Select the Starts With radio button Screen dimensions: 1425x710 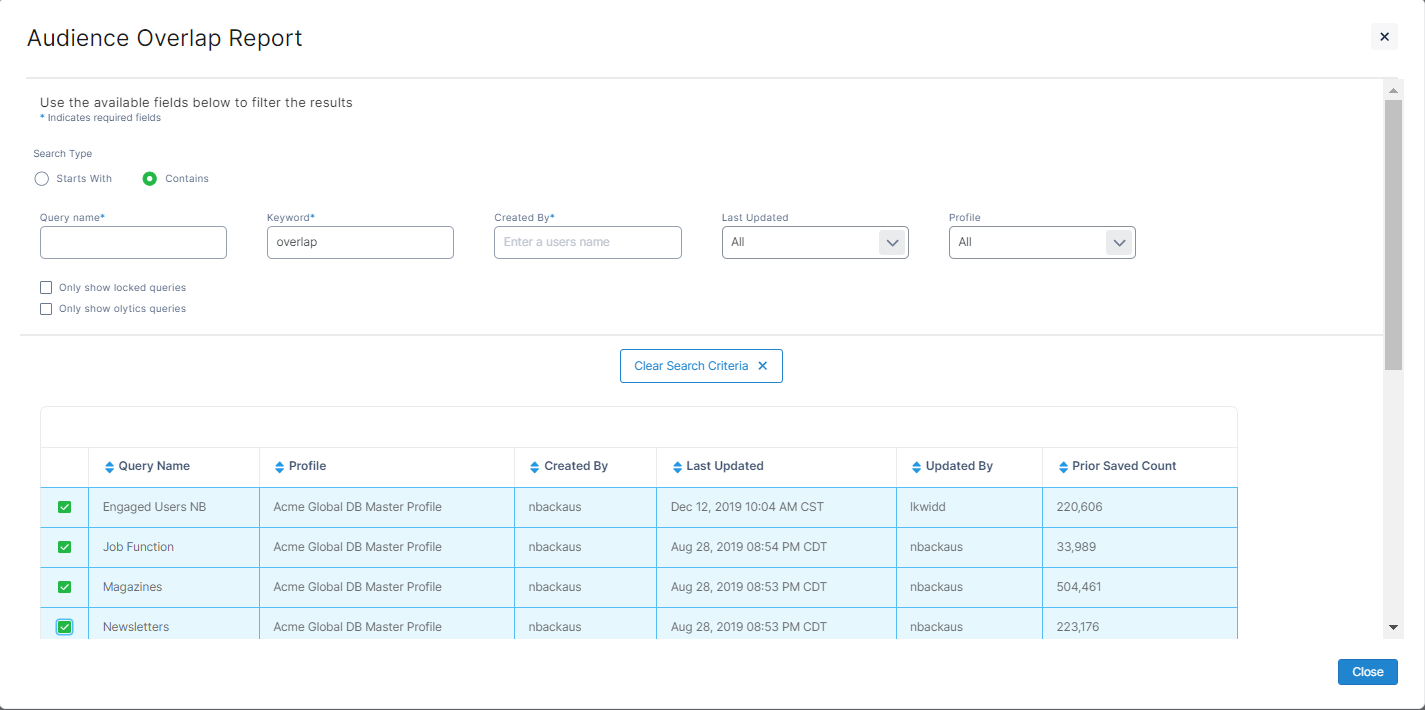[42, 179]
